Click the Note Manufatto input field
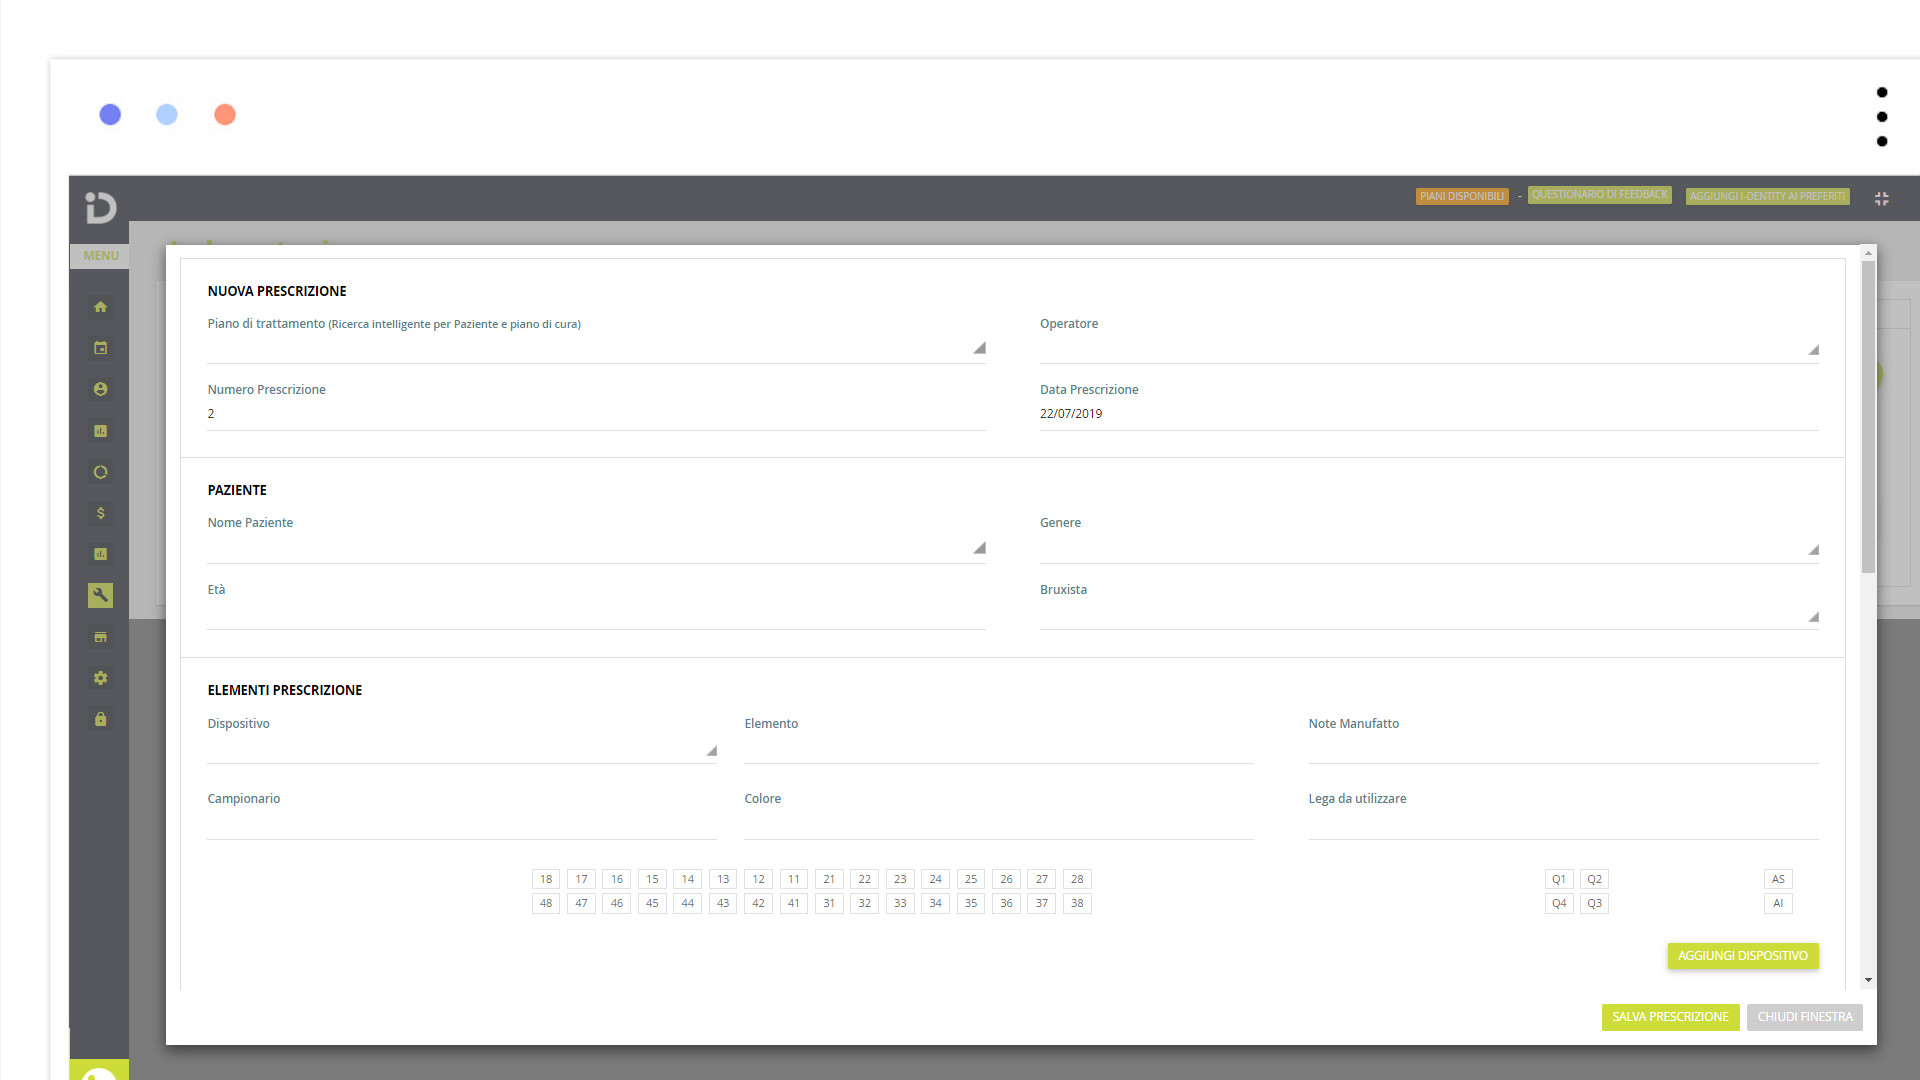The height and width of the screenshot is (1080, 1920). (x=1563, y=749)
